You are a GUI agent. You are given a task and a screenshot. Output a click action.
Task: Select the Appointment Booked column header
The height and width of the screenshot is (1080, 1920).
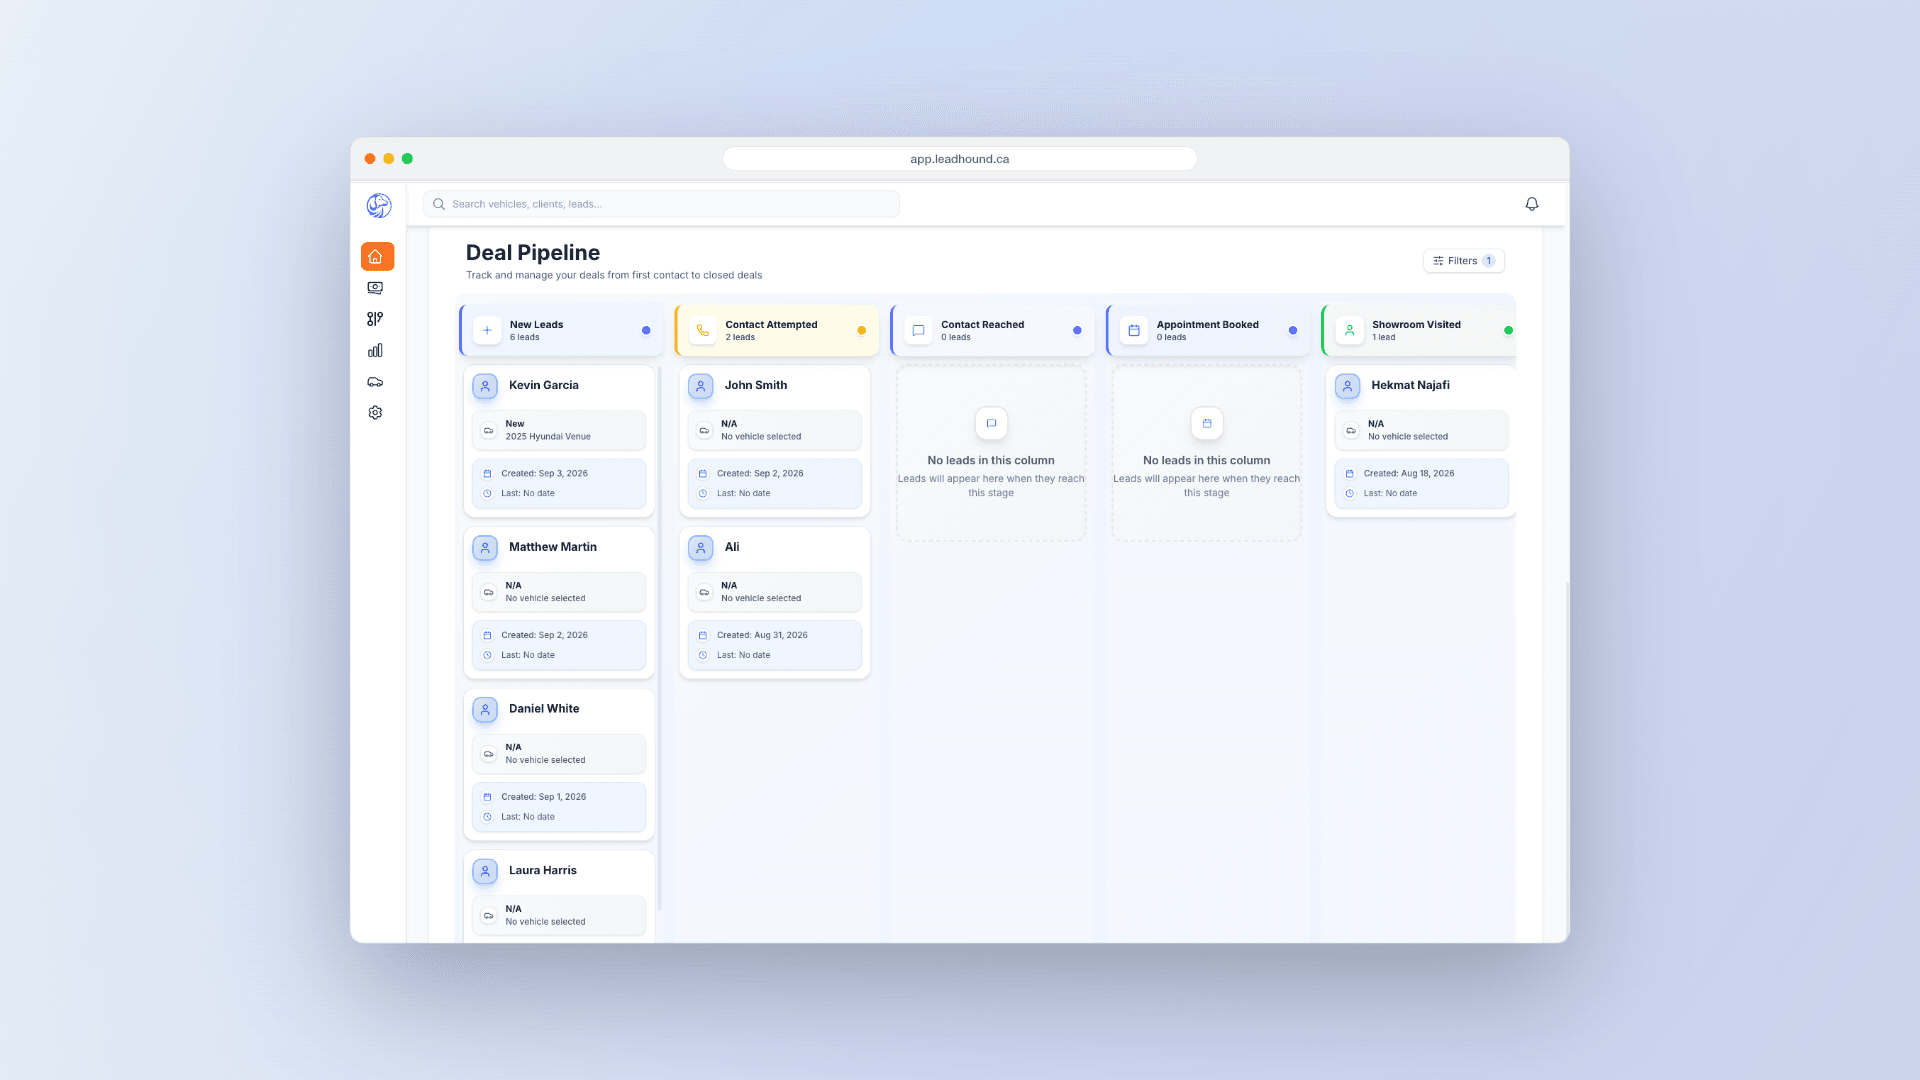pyautogui.click(x=1208, y=330)
